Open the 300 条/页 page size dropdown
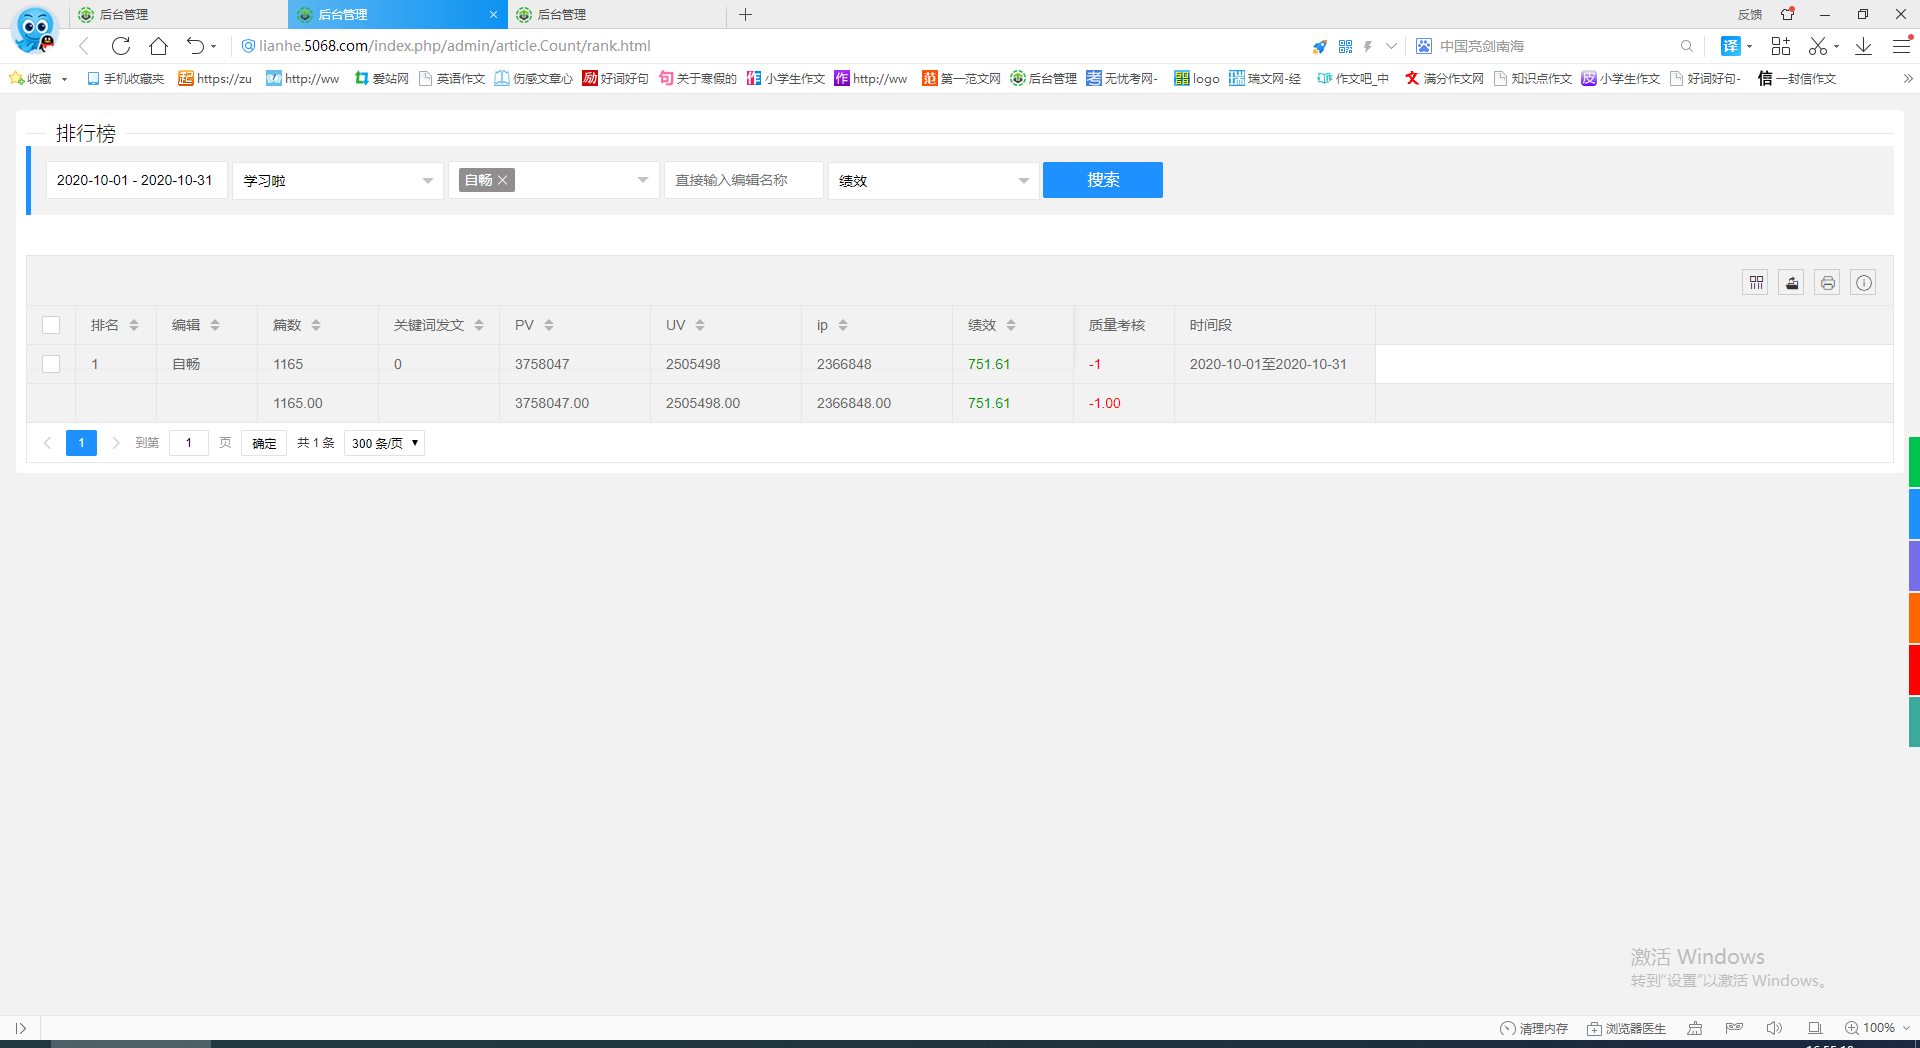This screenshot has width=1920, height=1048. tap(384, 443)
